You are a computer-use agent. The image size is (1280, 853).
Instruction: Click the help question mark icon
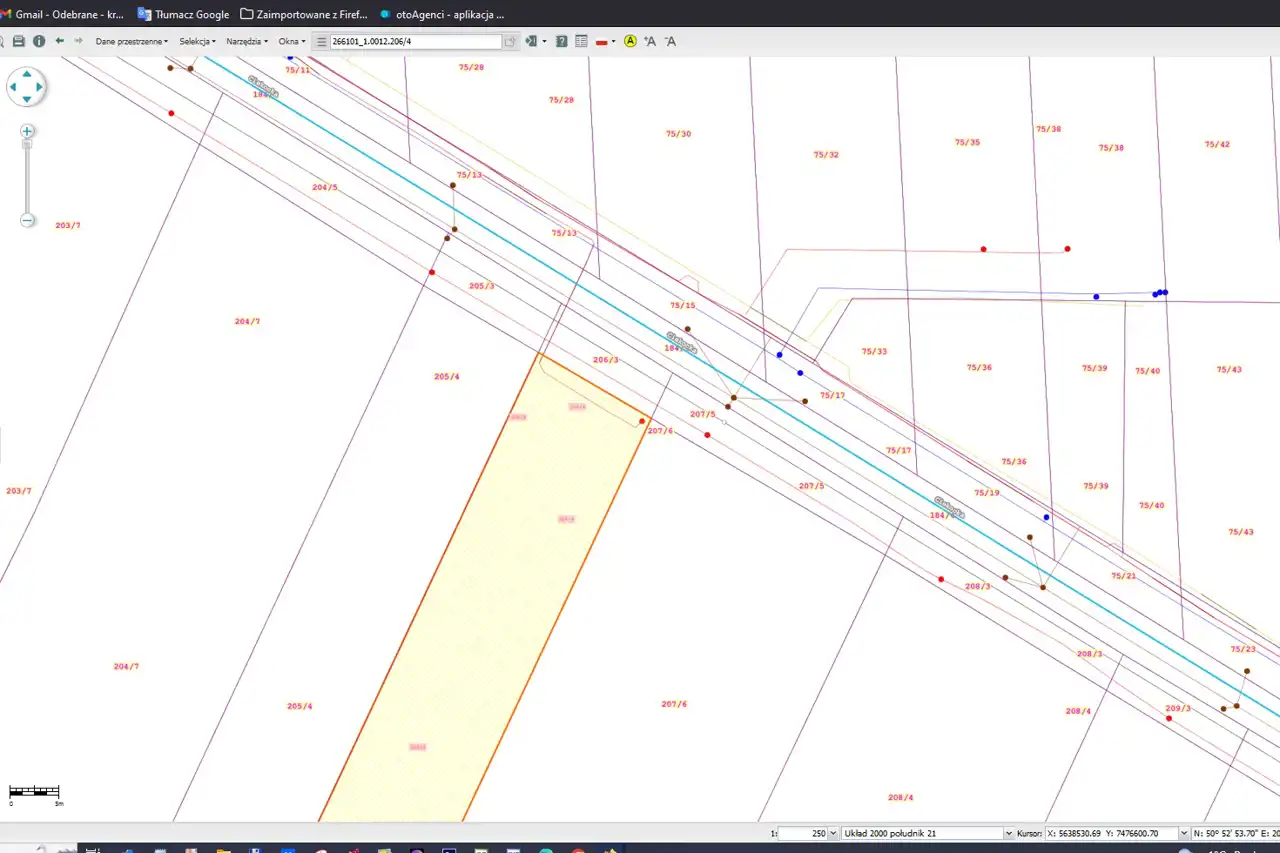coord(562,41)
